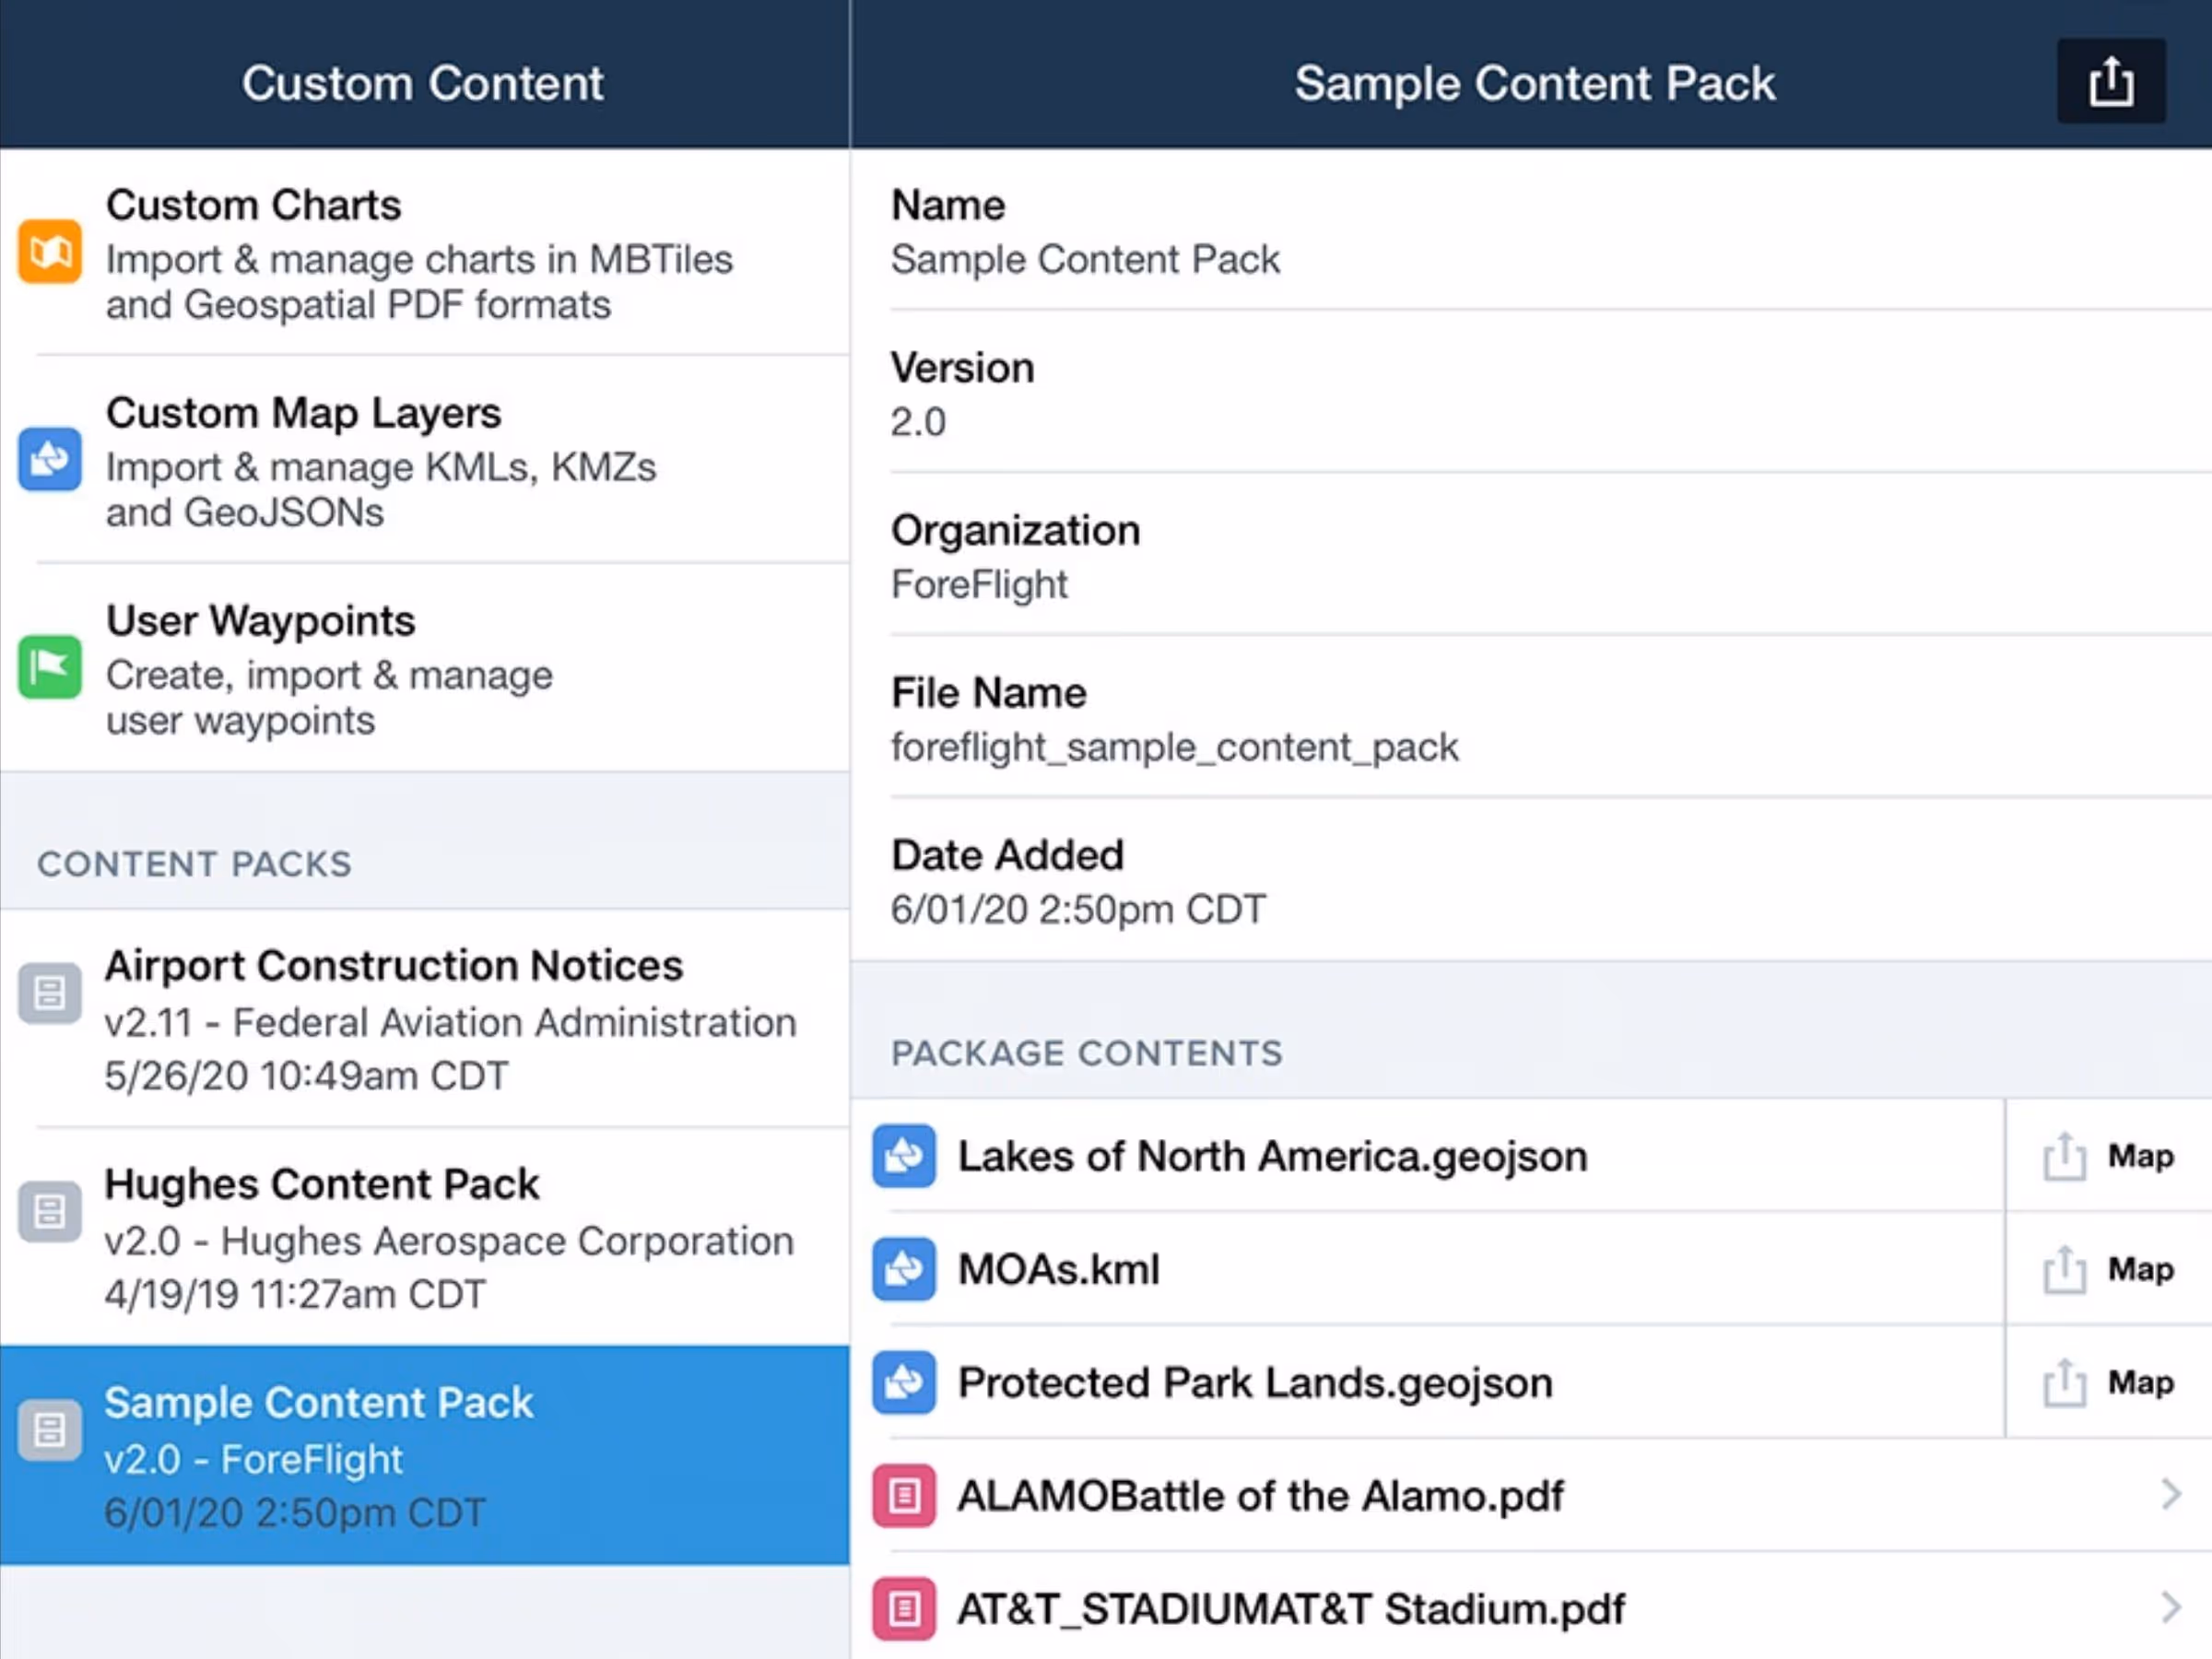Viewport: 2212px width, 1659px height.
Task: Click pink PDF icon for Battle of Alamo
Action: pyautogui.click(x=904, y=1496)
